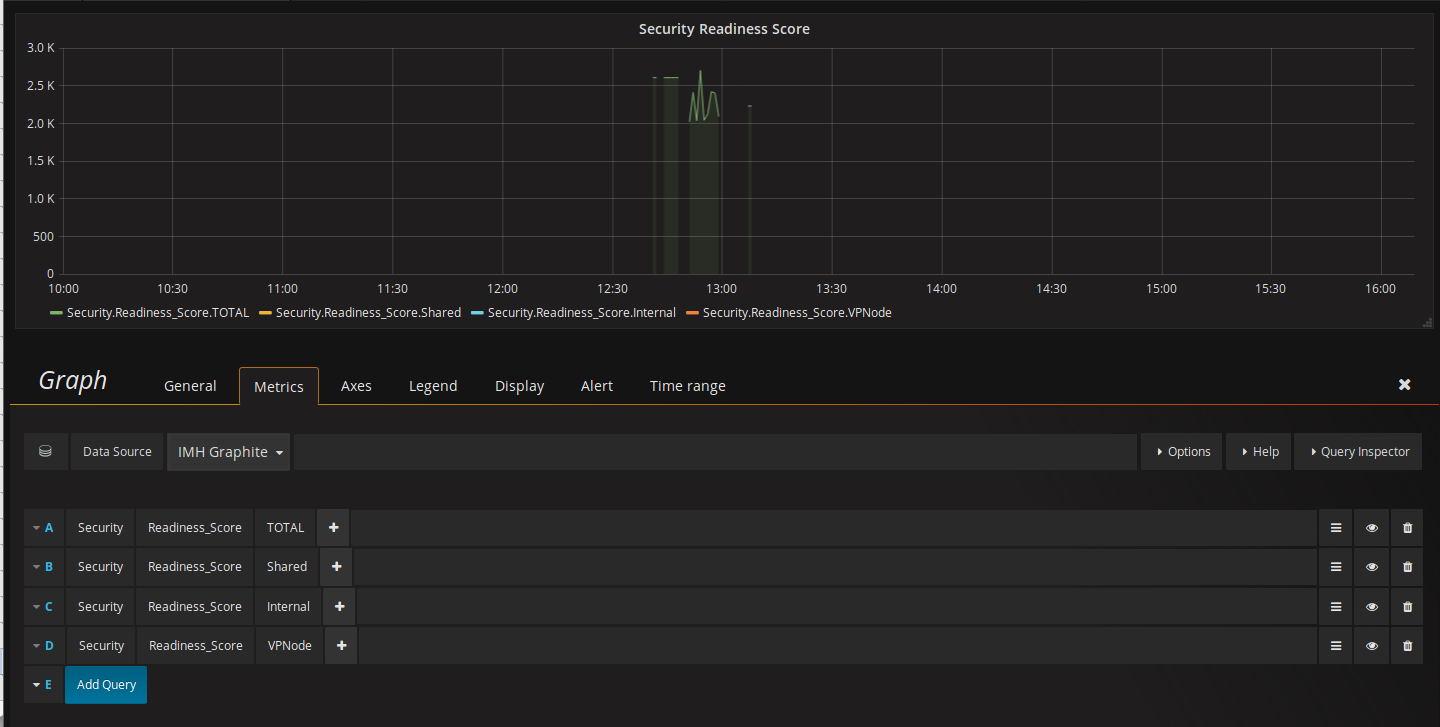Screen dimensions: 1440x727
Task: Open the hamburger menu for query A
Action: (1336, 528)
